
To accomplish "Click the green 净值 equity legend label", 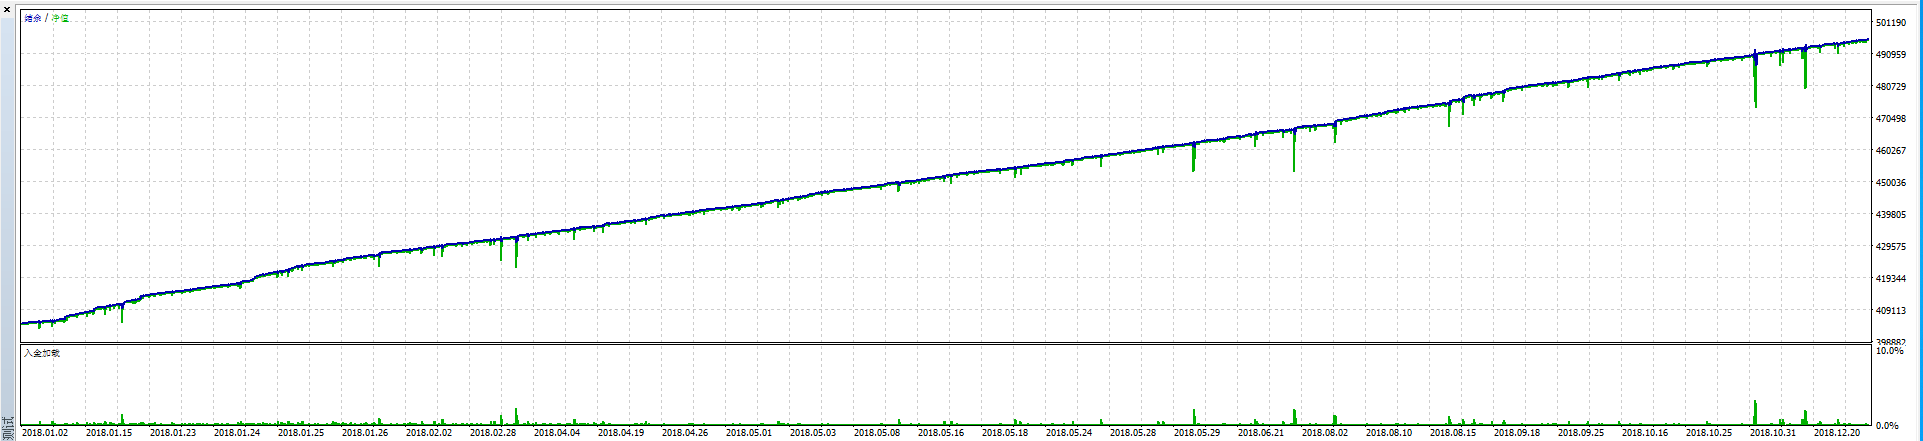I will (60, 19).
